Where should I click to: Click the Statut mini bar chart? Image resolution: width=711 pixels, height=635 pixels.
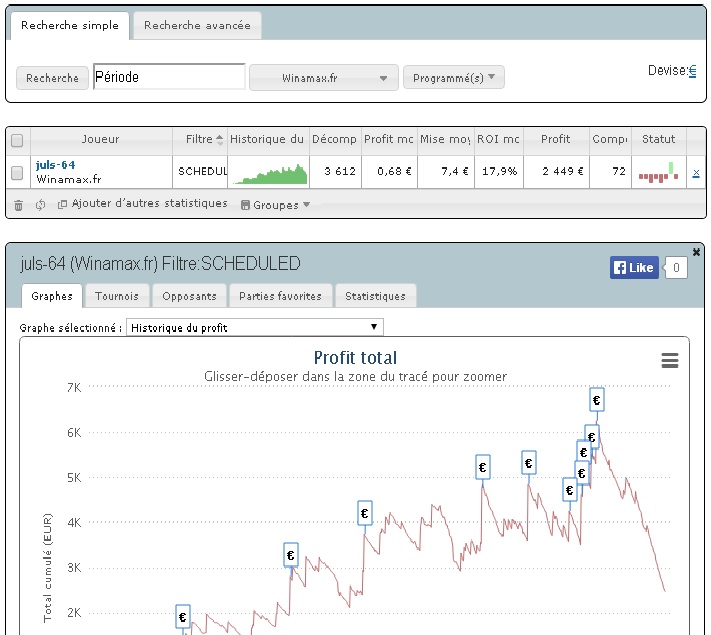(x=659, y=172)
